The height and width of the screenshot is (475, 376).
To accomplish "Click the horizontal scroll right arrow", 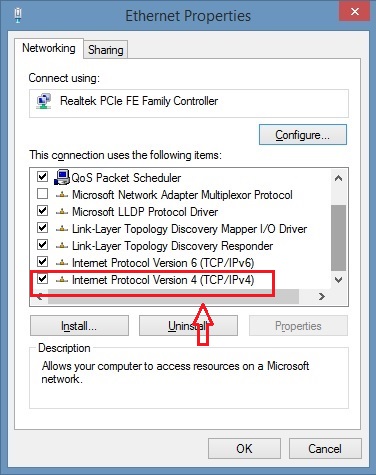I will [x=322, y=296].
